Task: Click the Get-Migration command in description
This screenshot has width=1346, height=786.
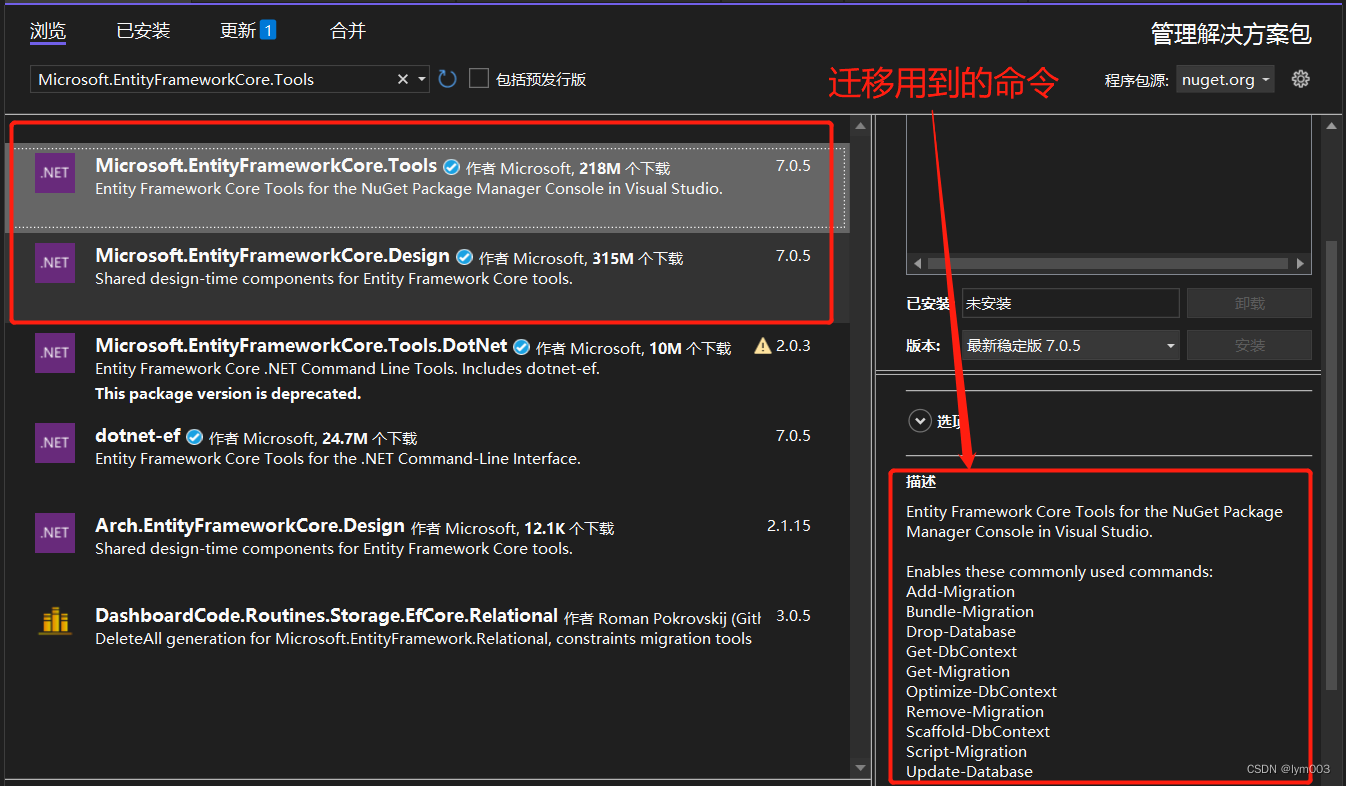Action: pyautogui.click(x=958, y=672)
